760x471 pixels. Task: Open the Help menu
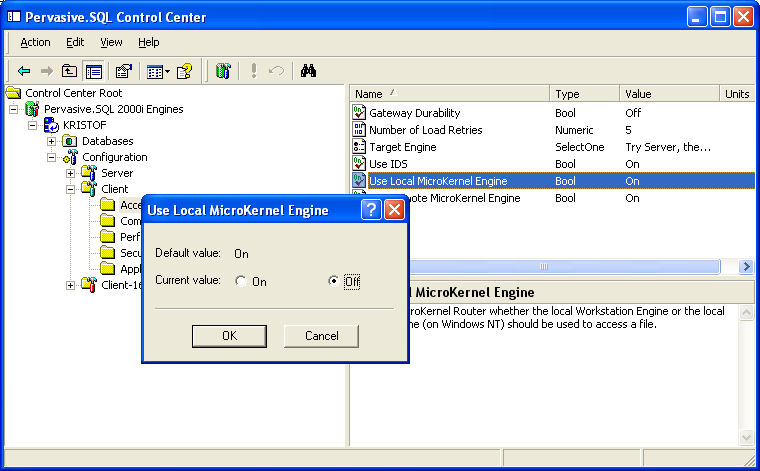click(148, 43)
